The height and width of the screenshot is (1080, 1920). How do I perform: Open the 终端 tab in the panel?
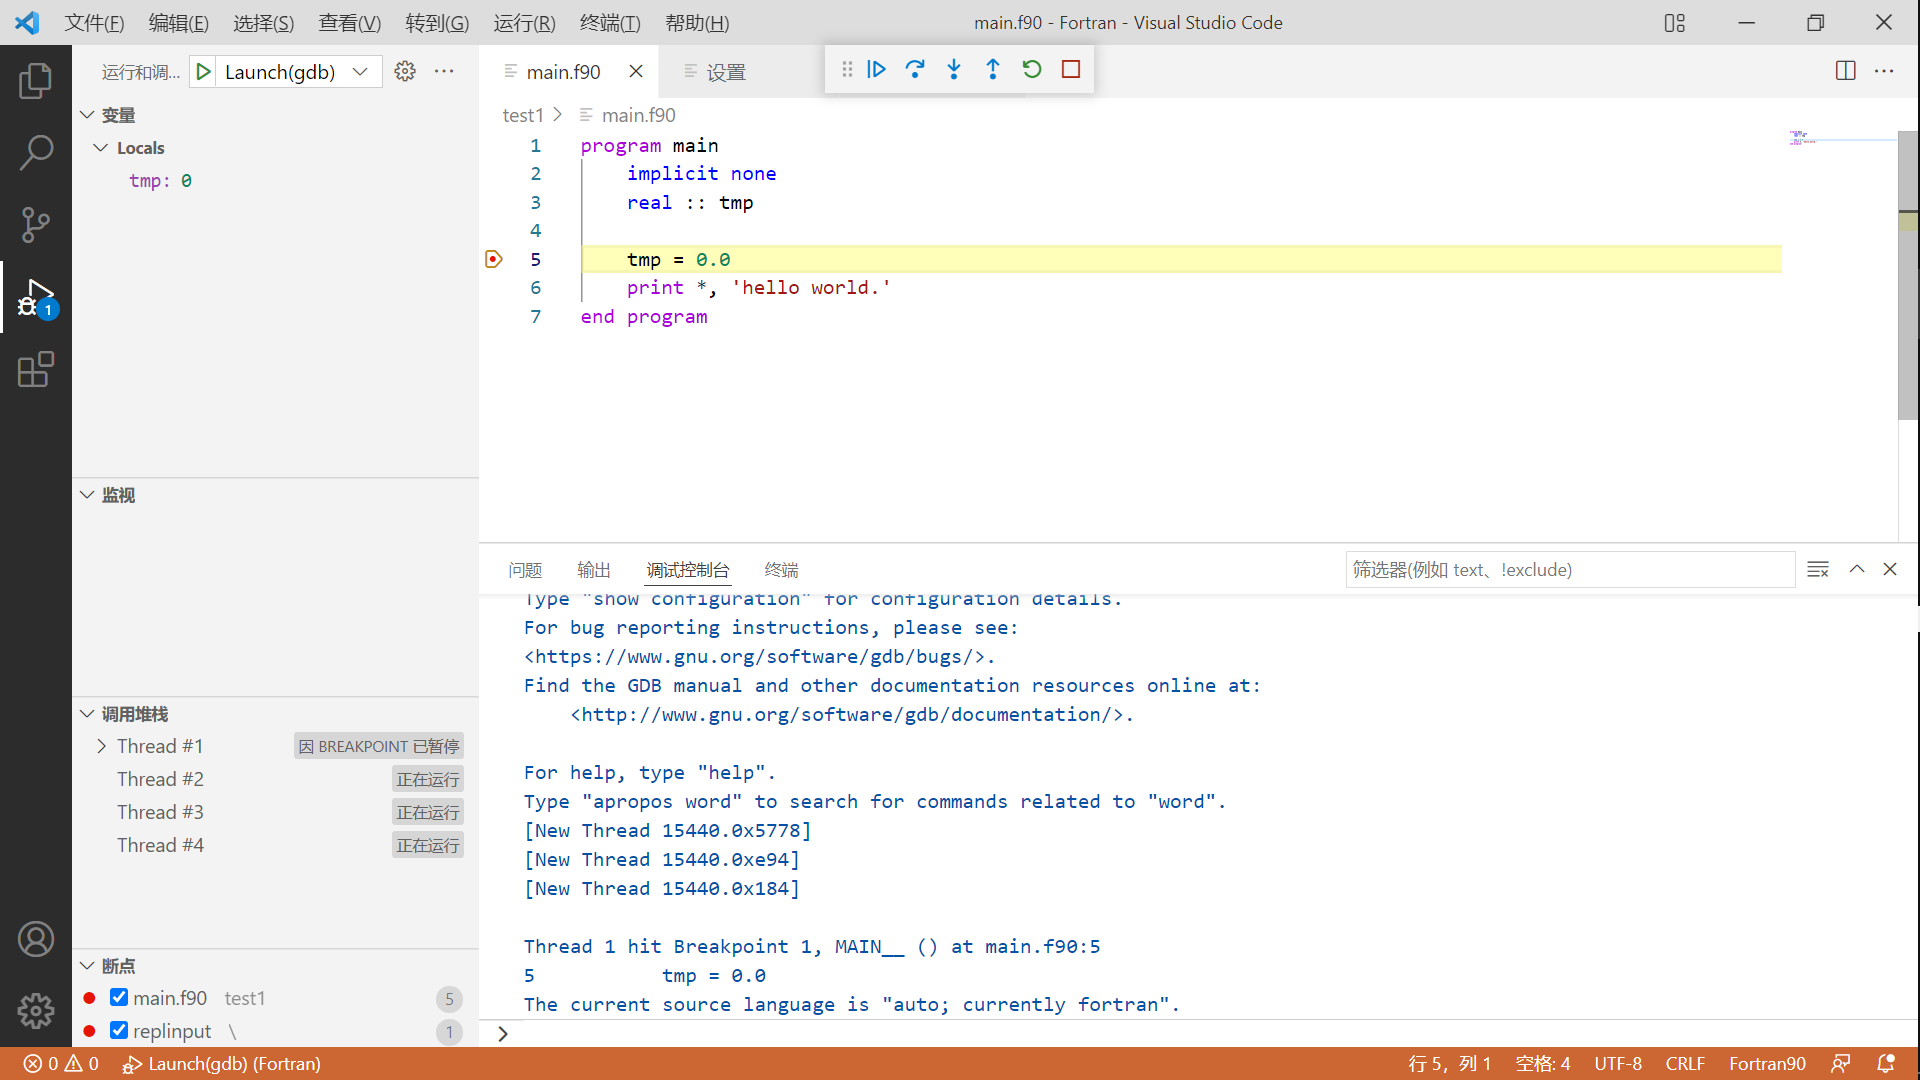pyautogui.click(x=781, y=570)
